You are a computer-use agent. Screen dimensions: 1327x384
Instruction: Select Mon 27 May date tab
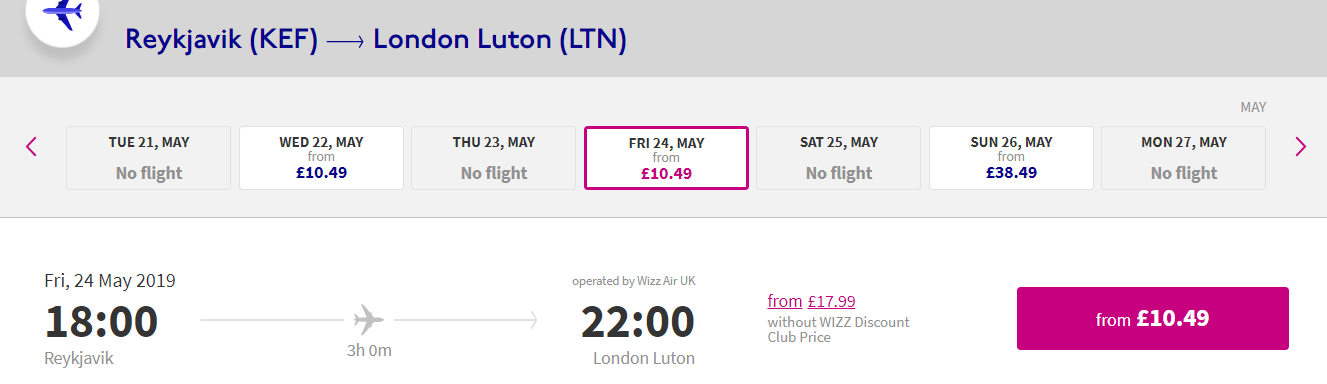click(x=1183, y=158)
